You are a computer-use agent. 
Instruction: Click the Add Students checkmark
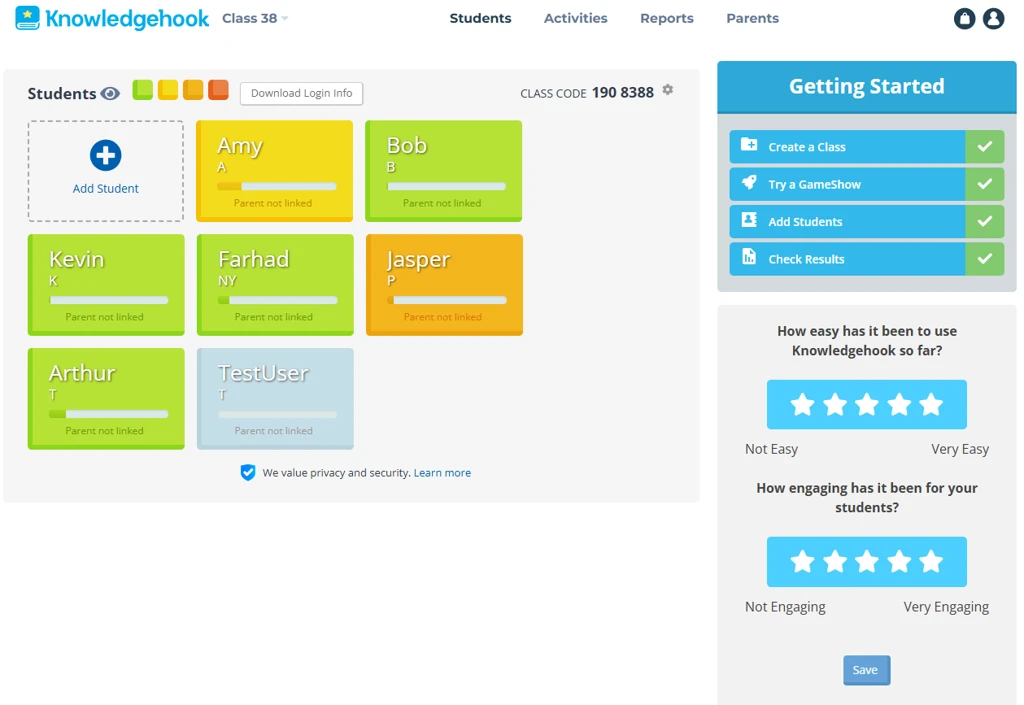985,222
